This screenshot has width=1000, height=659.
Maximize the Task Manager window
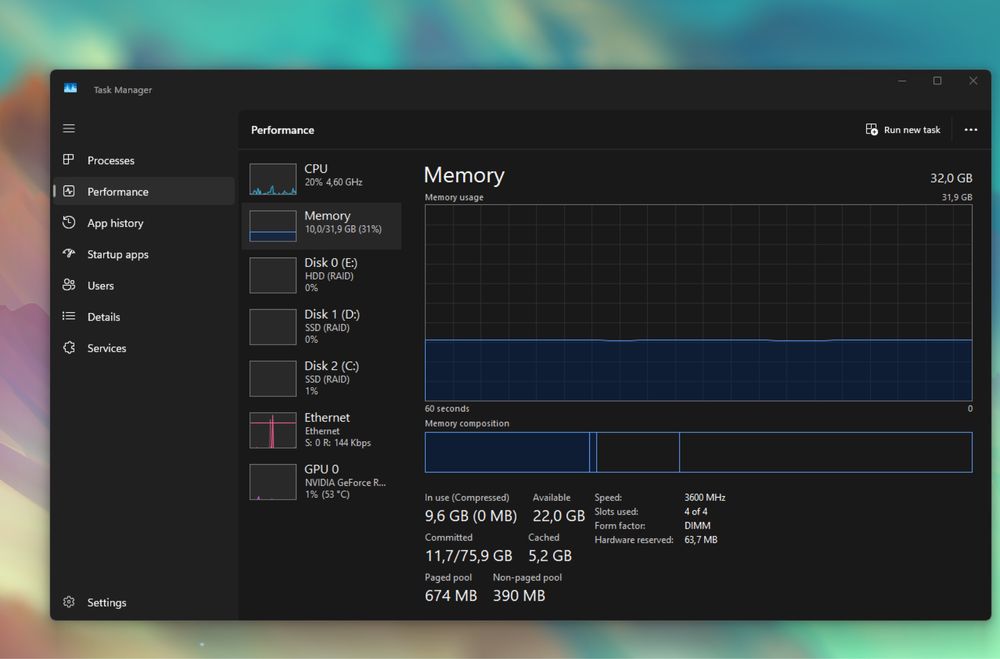(937, 81)
